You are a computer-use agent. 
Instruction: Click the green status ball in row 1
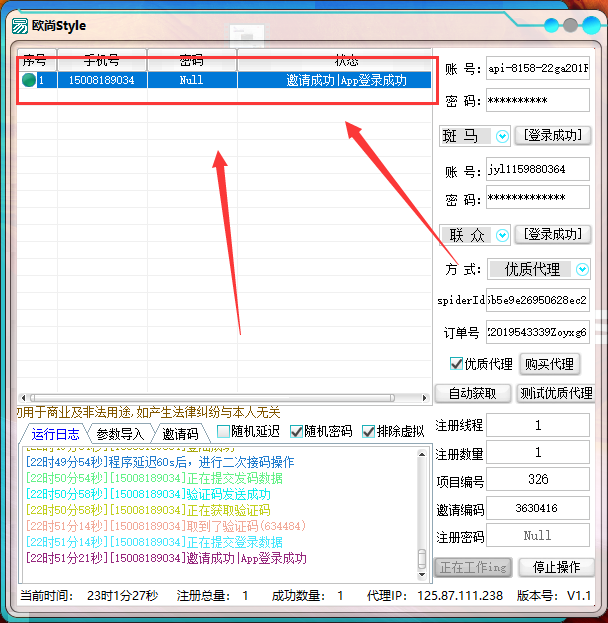29,80
